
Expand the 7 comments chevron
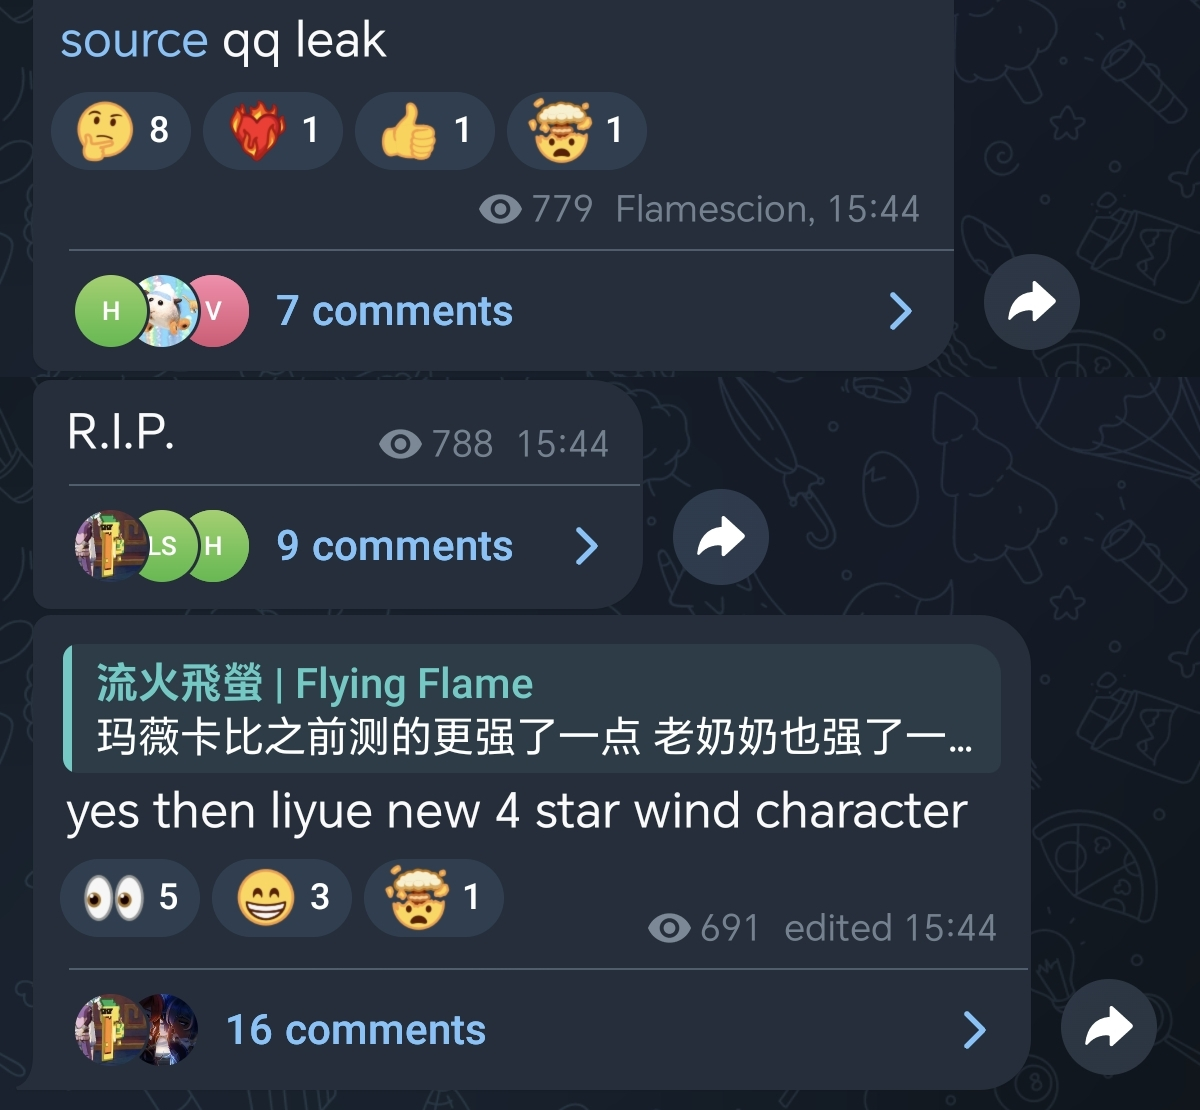(901, 311)
